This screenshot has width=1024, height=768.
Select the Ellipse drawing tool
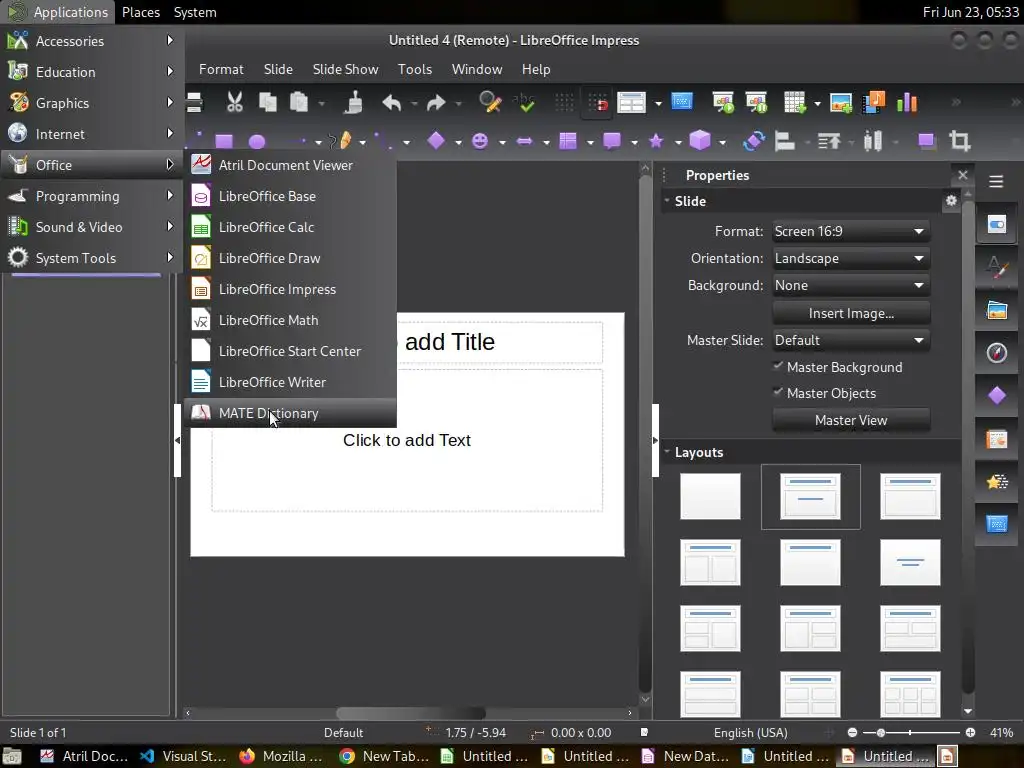257,141
